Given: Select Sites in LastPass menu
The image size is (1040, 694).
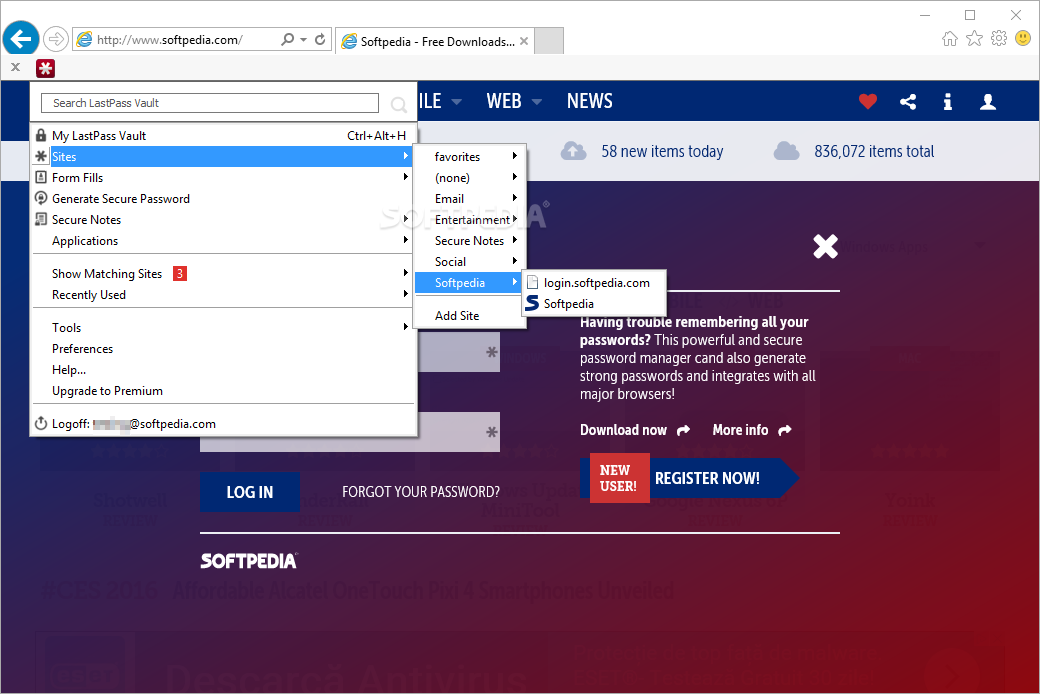Looking at the screenshot, I should coord(224,157).
